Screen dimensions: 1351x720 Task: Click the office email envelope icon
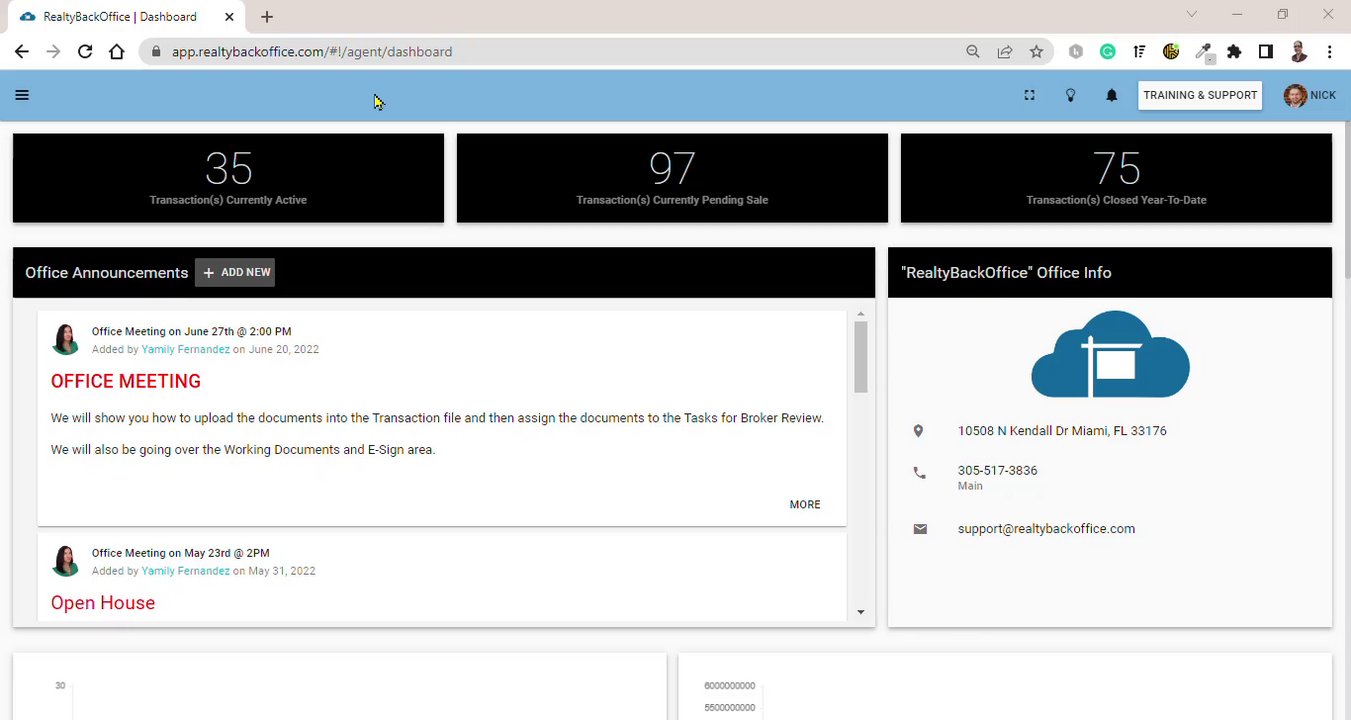pos(920,529)
